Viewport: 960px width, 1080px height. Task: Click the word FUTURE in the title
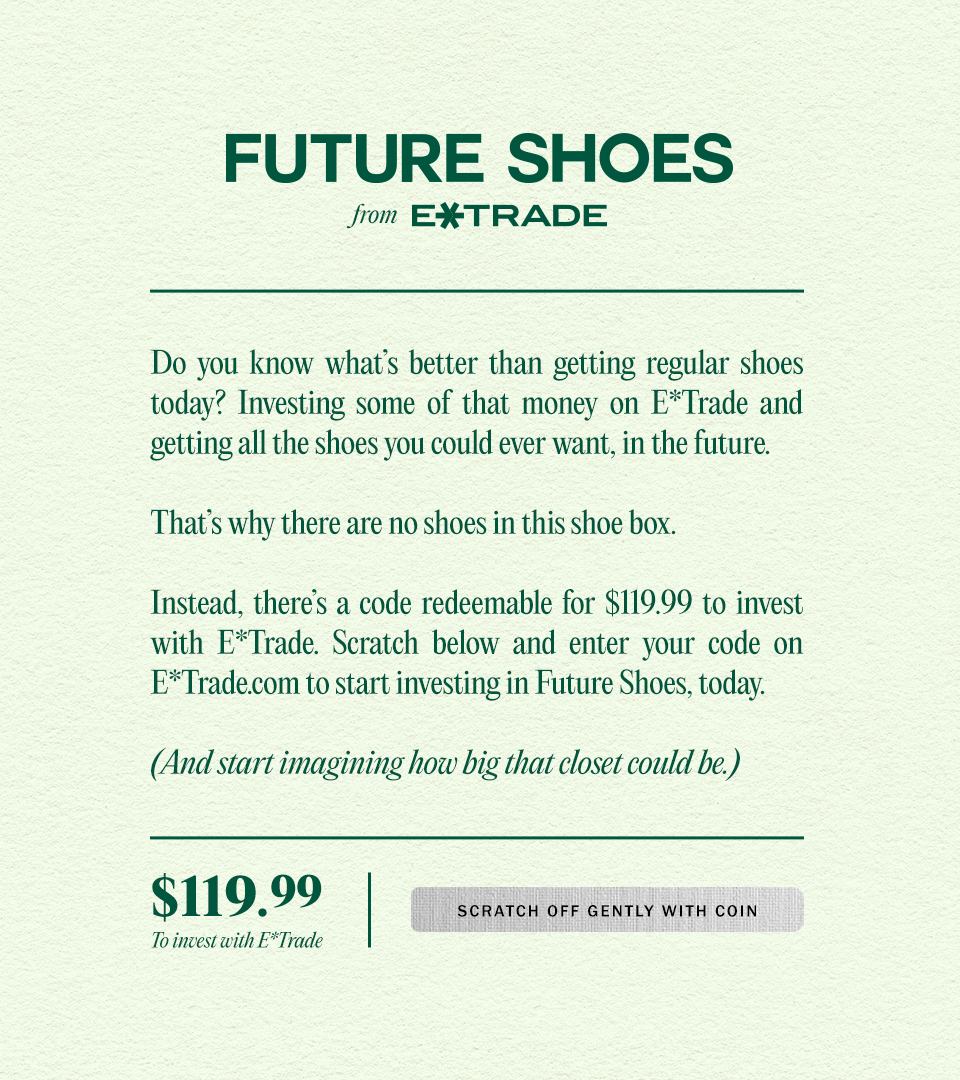tap(353, 158)
